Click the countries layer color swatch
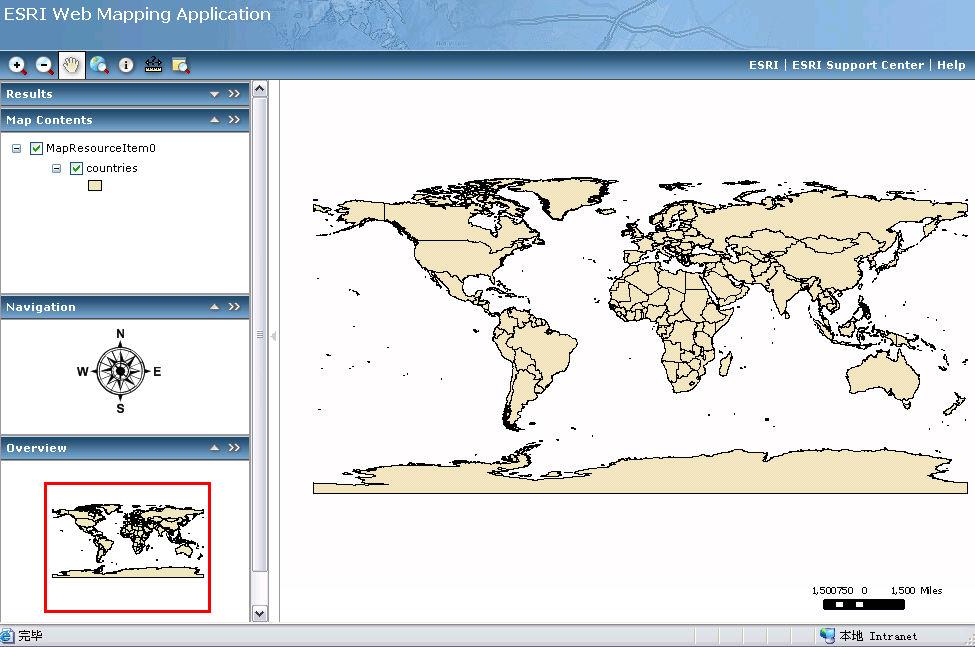975x647 pixels. pyautogui.click(x=95, y=185)
